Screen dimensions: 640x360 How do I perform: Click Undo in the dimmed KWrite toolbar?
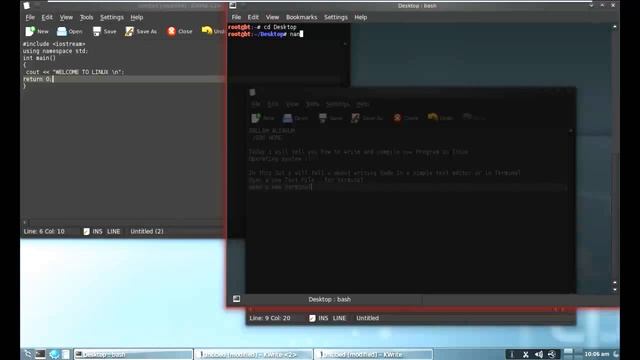[x=440, y=118]
